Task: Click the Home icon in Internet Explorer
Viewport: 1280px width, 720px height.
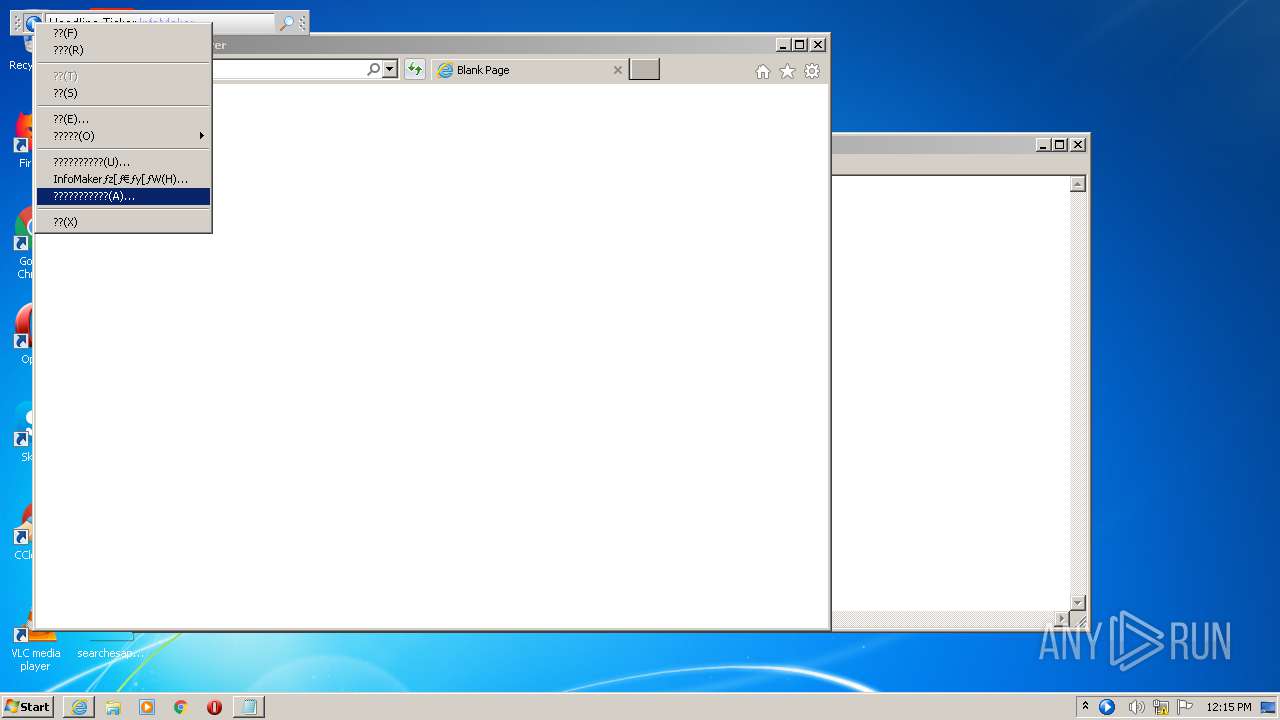Action: click(763, 71)
